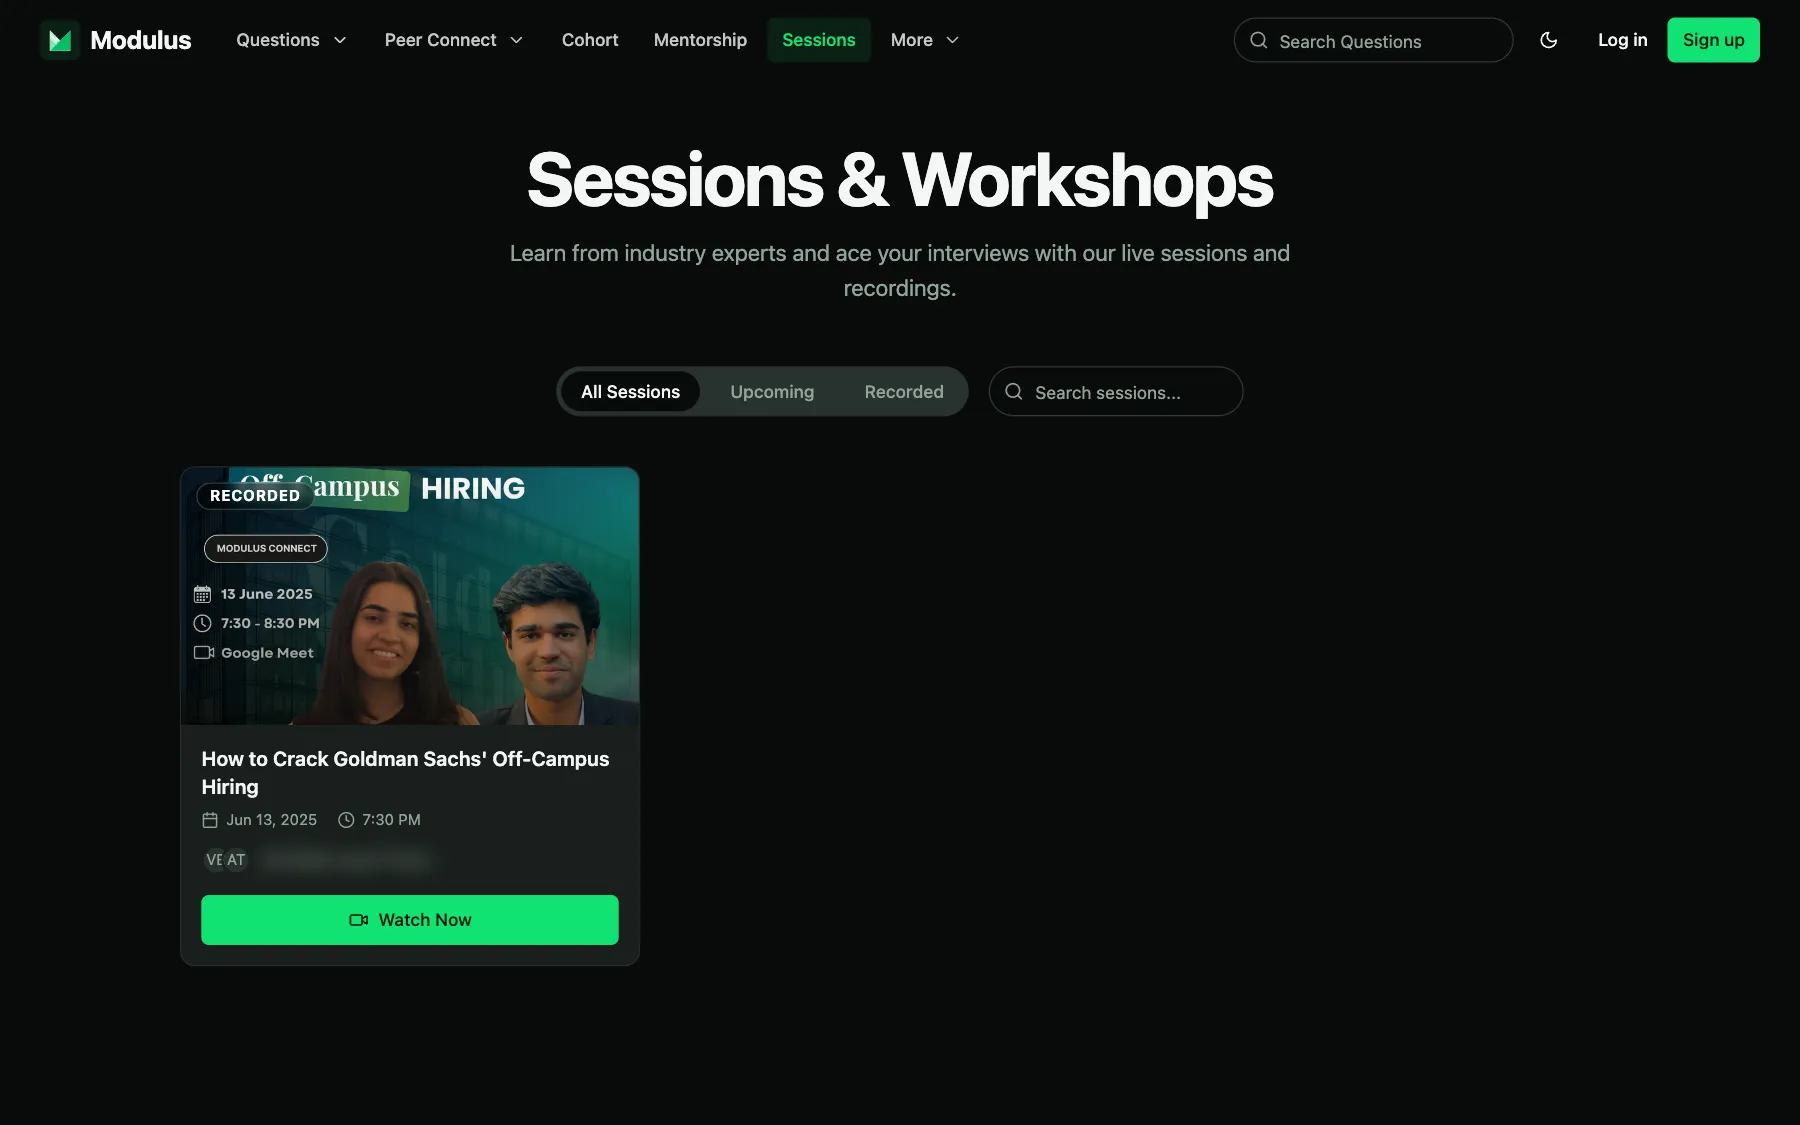
Task: Click the magnifier icon in Search Questions
Action: (1259, 40)
